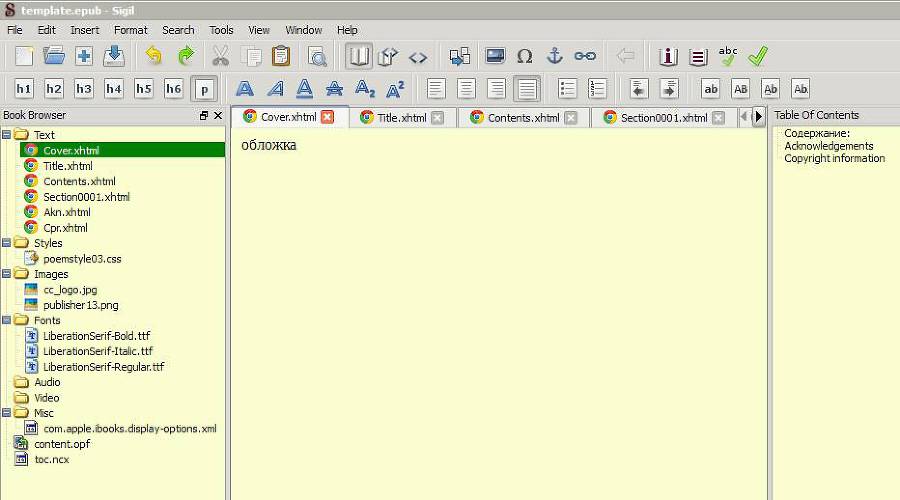Click Acknowledgements in Table Of Contents
Screen dimensions: 900x500
coord(828,146)
